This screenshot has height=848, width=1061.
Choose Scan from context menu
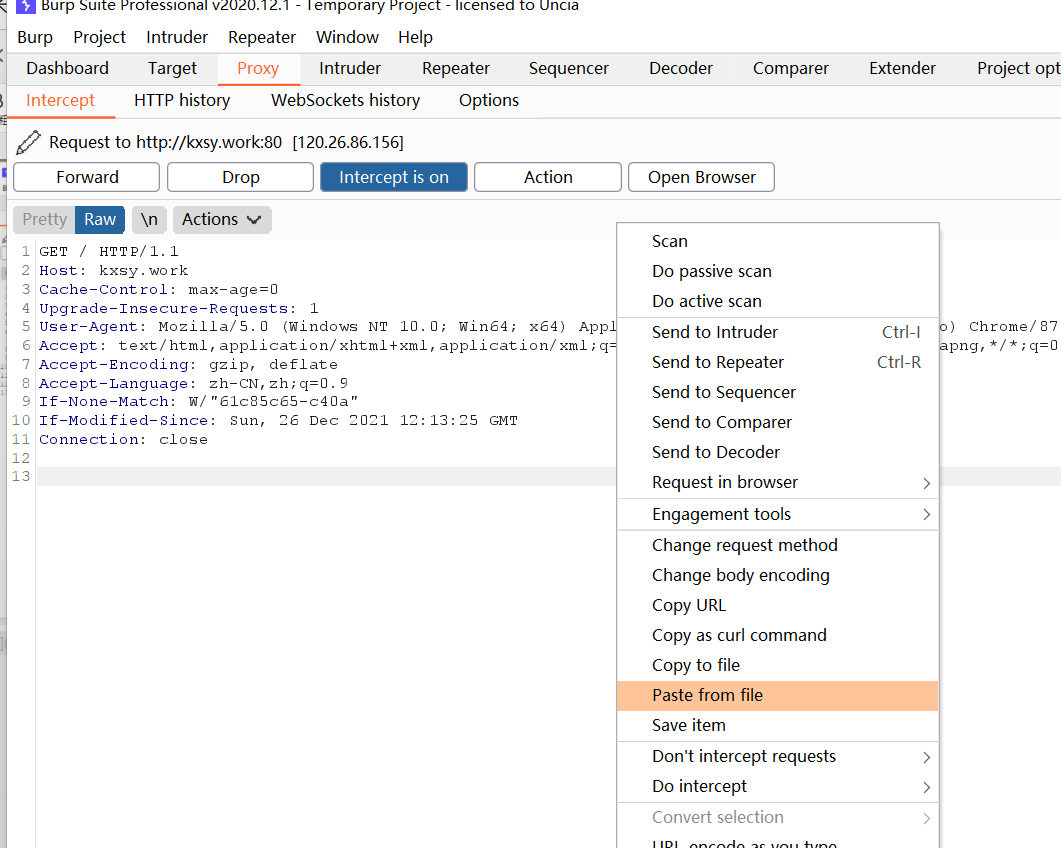[x=777, y=242]
